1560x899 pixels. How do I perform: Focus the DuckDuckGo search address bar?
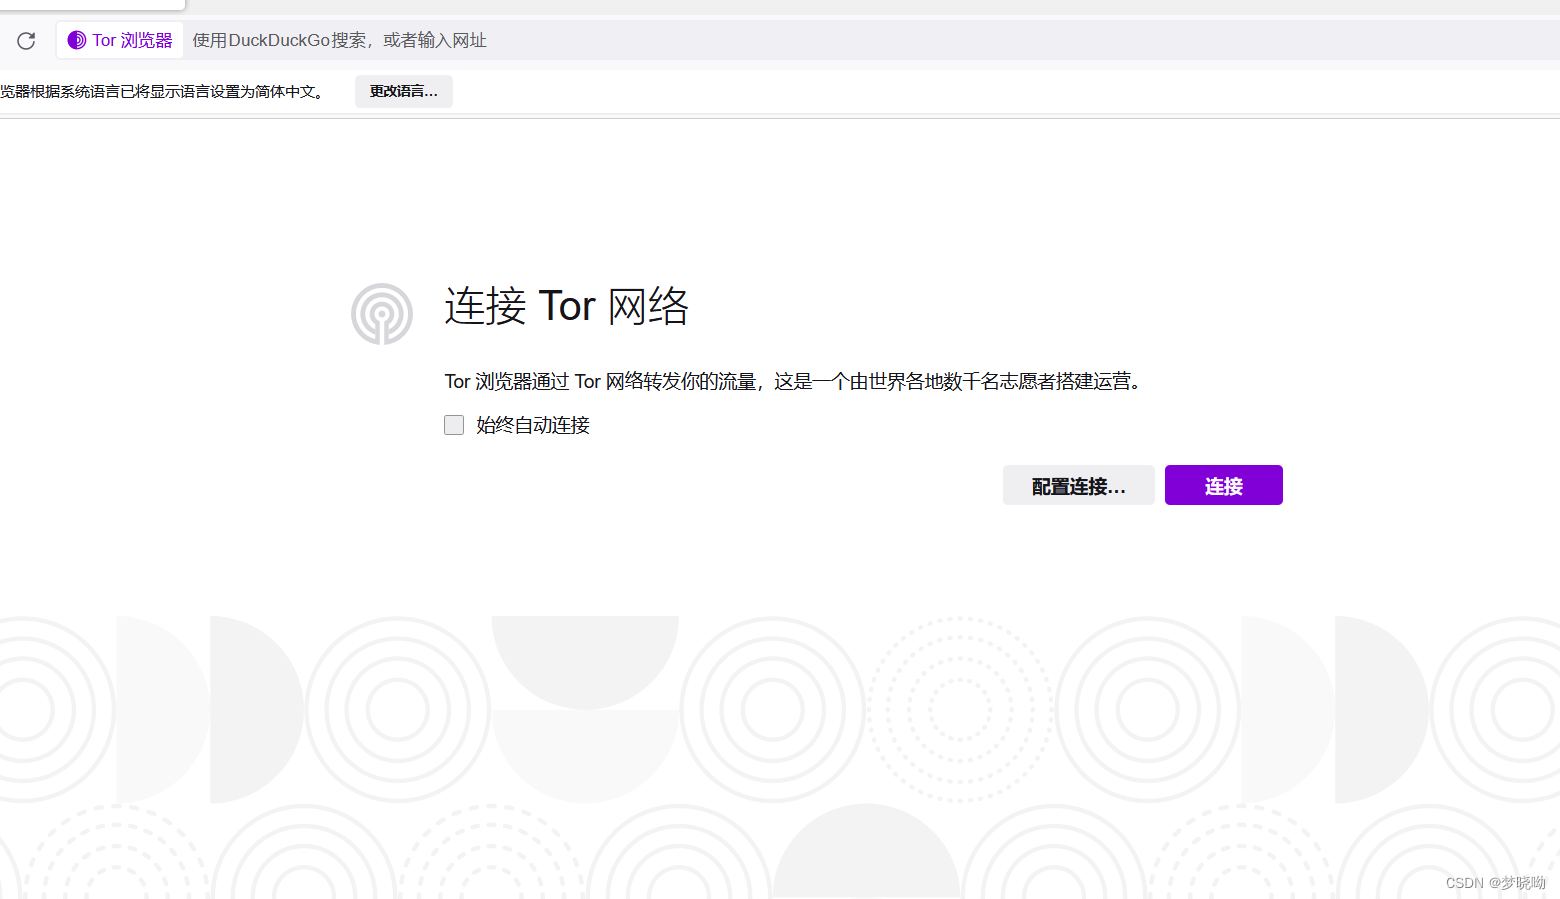(x=870, y=40)
